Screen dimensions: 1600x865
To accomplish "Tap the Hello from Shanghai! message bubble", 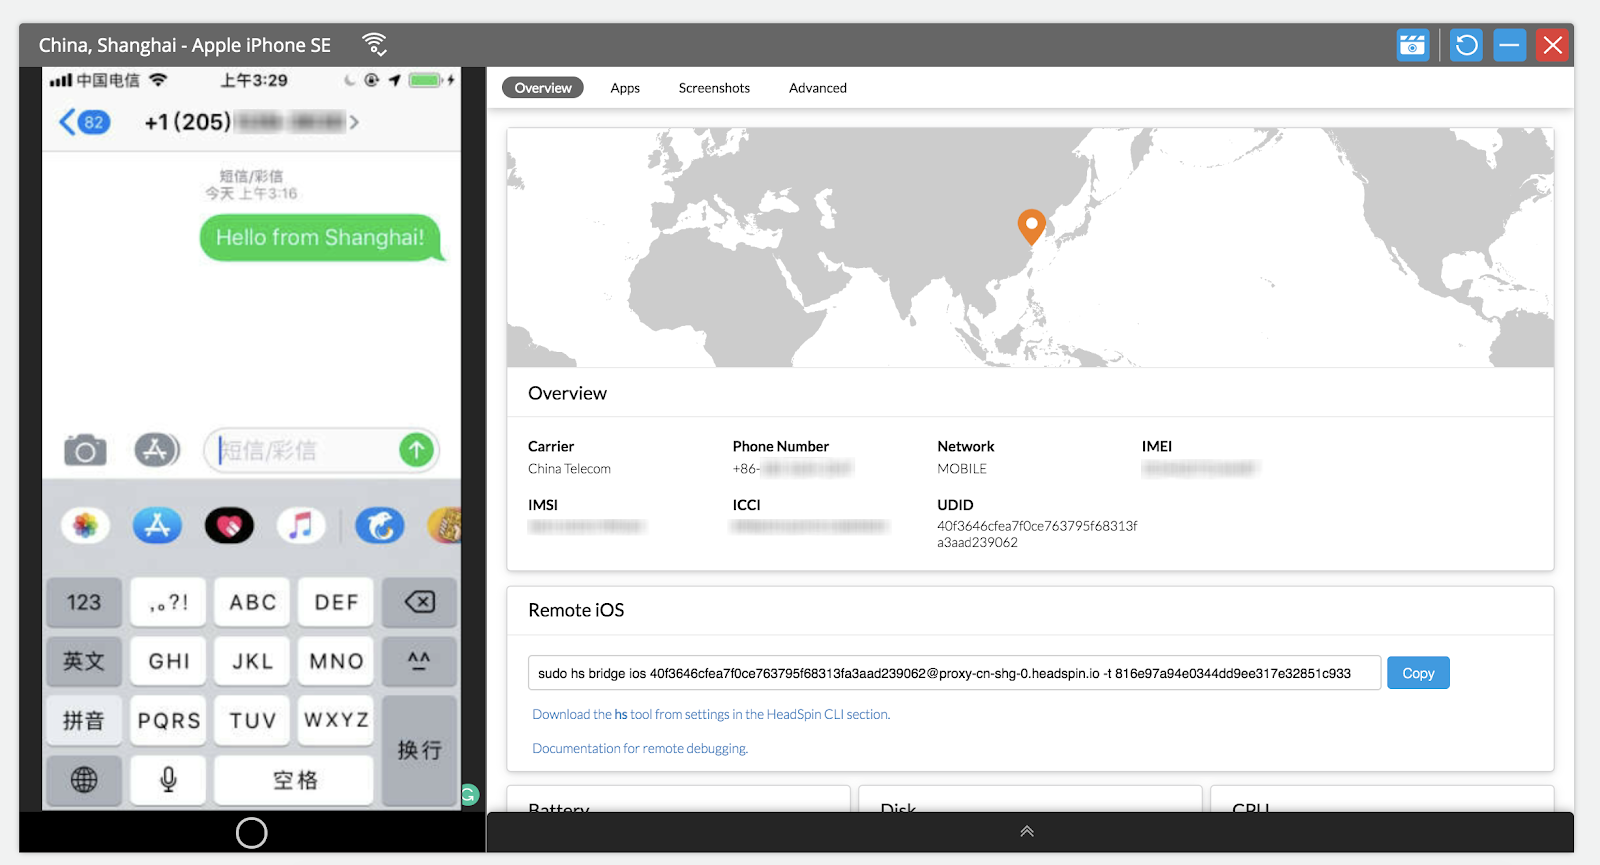I will point(320,238).
